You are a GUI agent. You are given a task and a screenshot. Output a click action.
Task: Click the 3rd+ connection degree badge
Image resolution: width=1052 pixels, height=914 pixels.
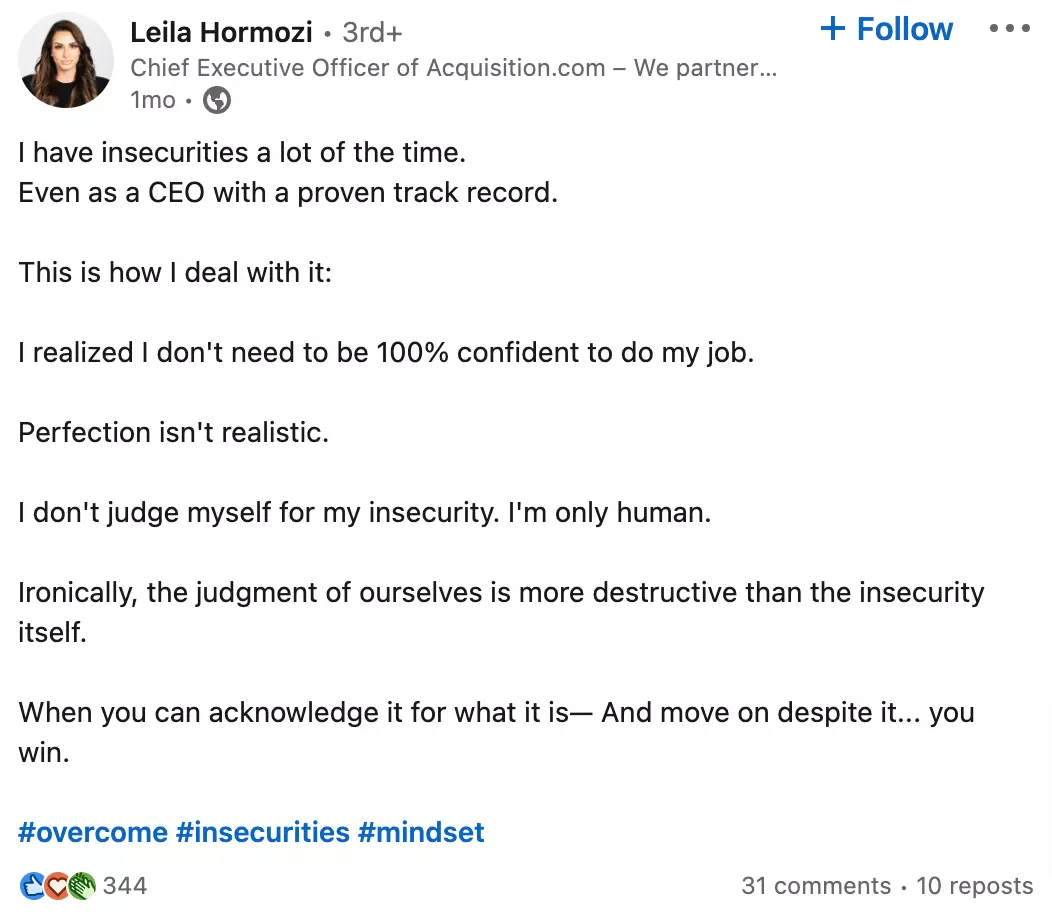(x=372, y=33)
